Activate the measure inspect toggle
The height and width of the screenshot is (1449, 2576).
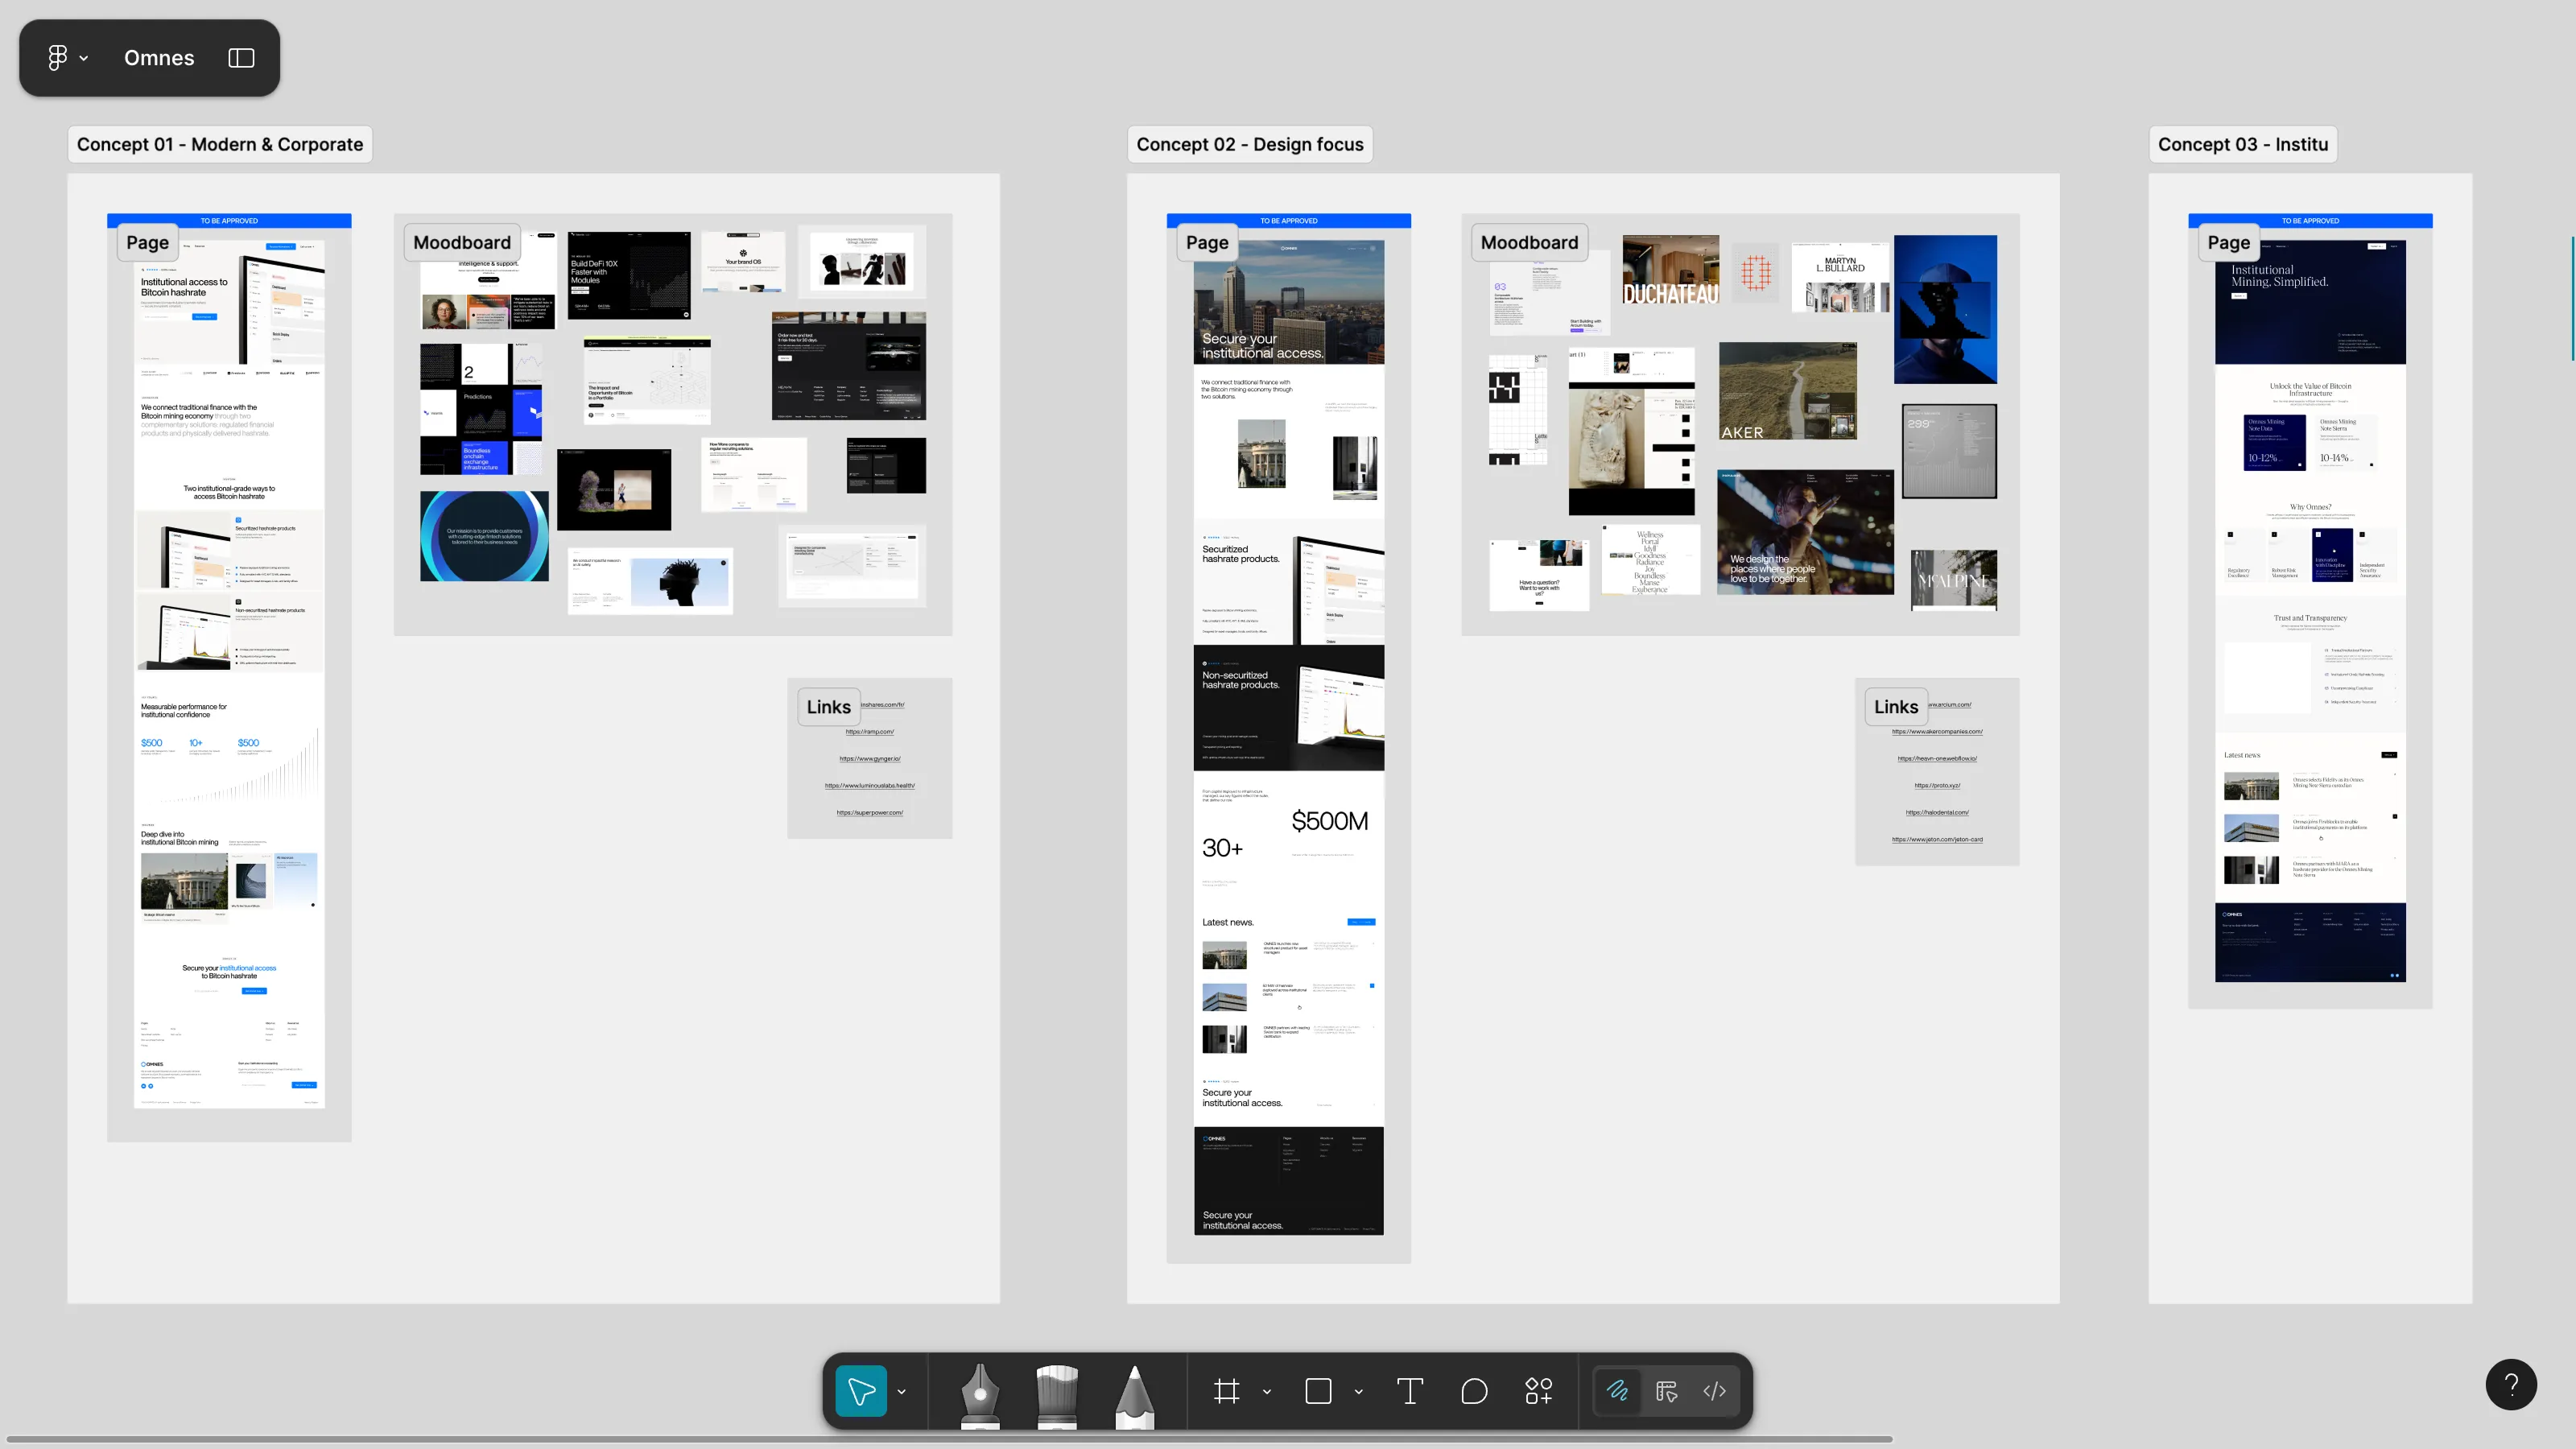pos(1666,1391)
